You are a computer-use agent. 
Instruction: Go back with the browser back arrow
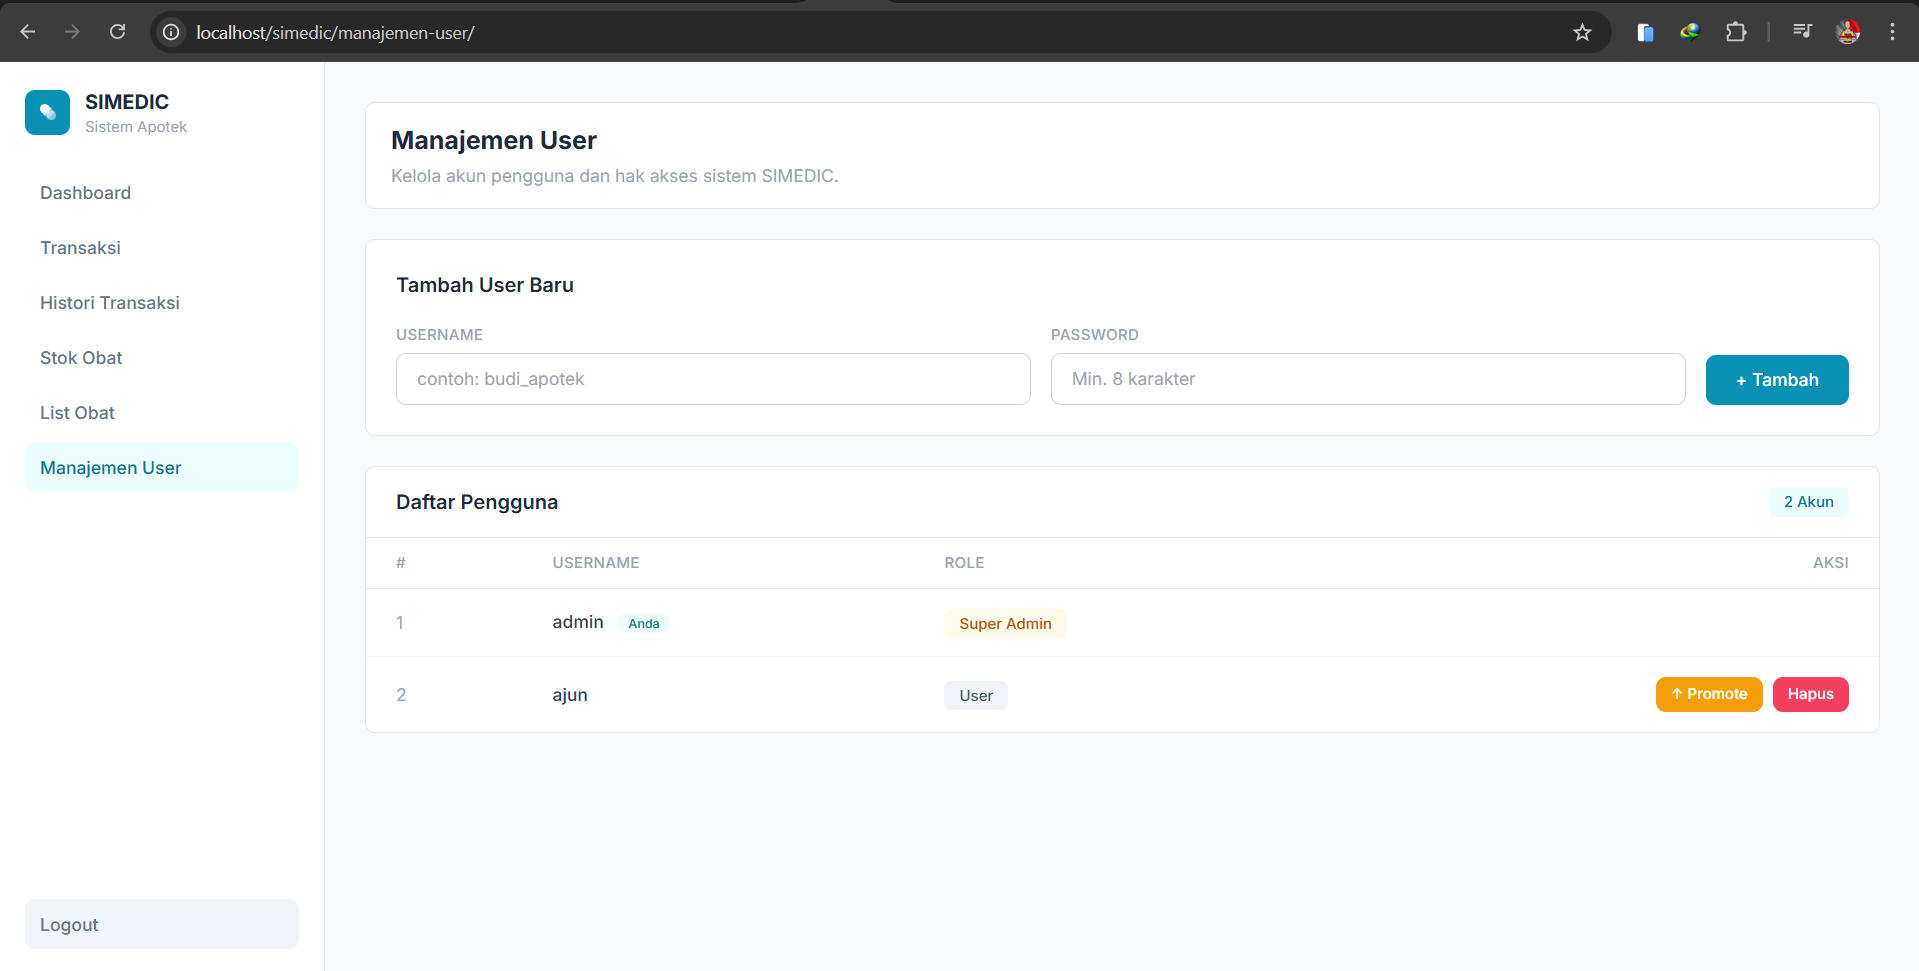[x=28, y=32]
